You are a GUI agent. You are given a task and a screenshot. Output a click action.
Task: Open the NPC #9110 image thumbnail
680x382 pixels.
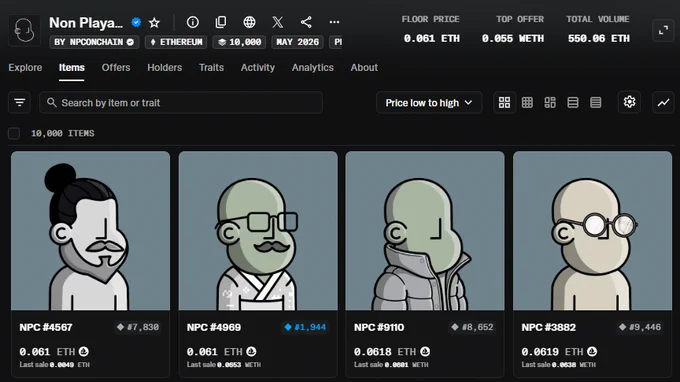[x=425, y=231]
